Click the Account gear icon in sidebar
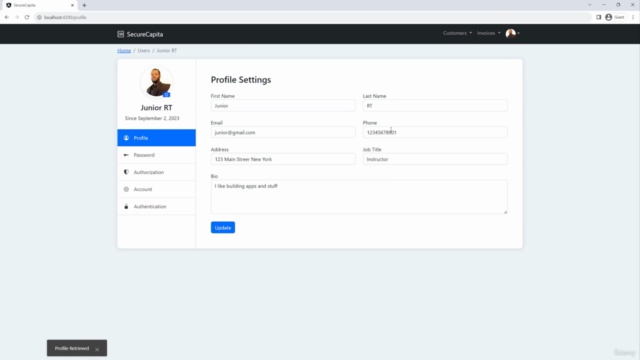This screenshot has height=360, width=640. pos(126,189)
